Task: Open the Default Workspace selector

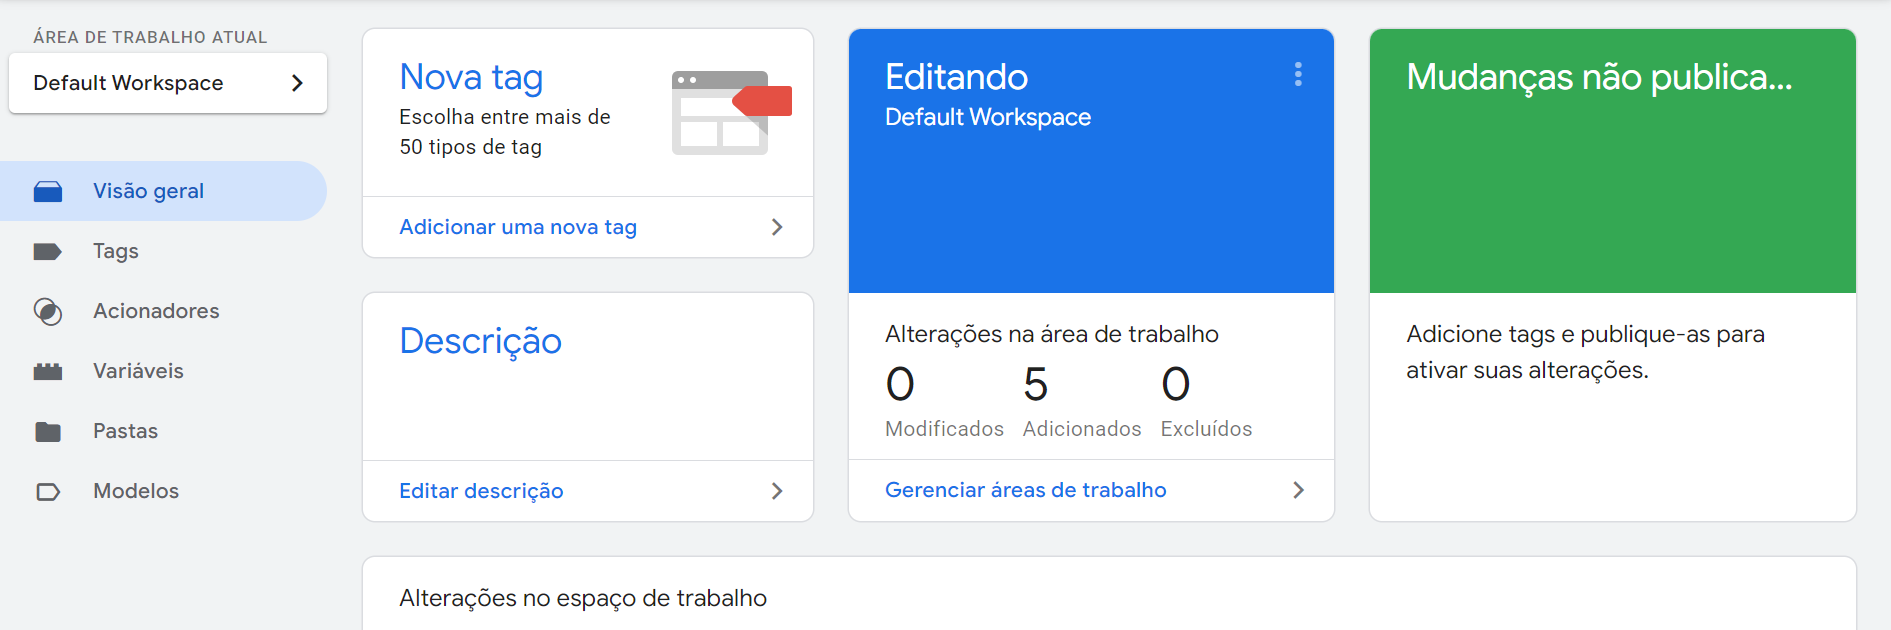Action: 168,83
